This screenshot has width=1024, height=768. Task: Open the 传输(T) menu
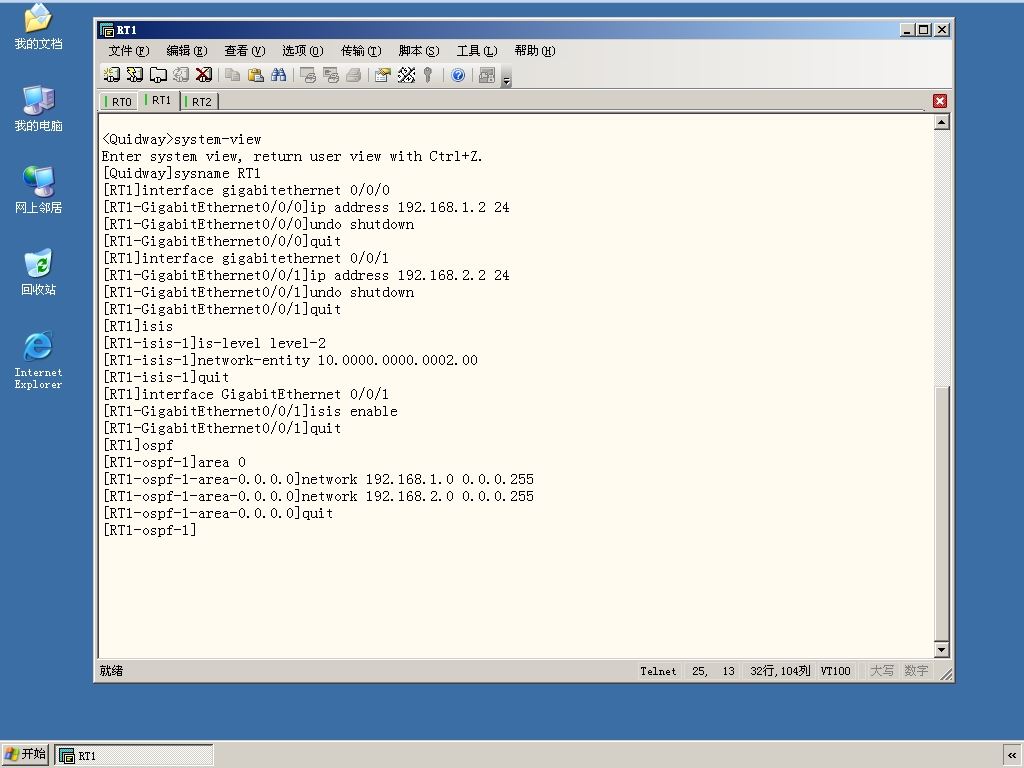click(360, 51)
